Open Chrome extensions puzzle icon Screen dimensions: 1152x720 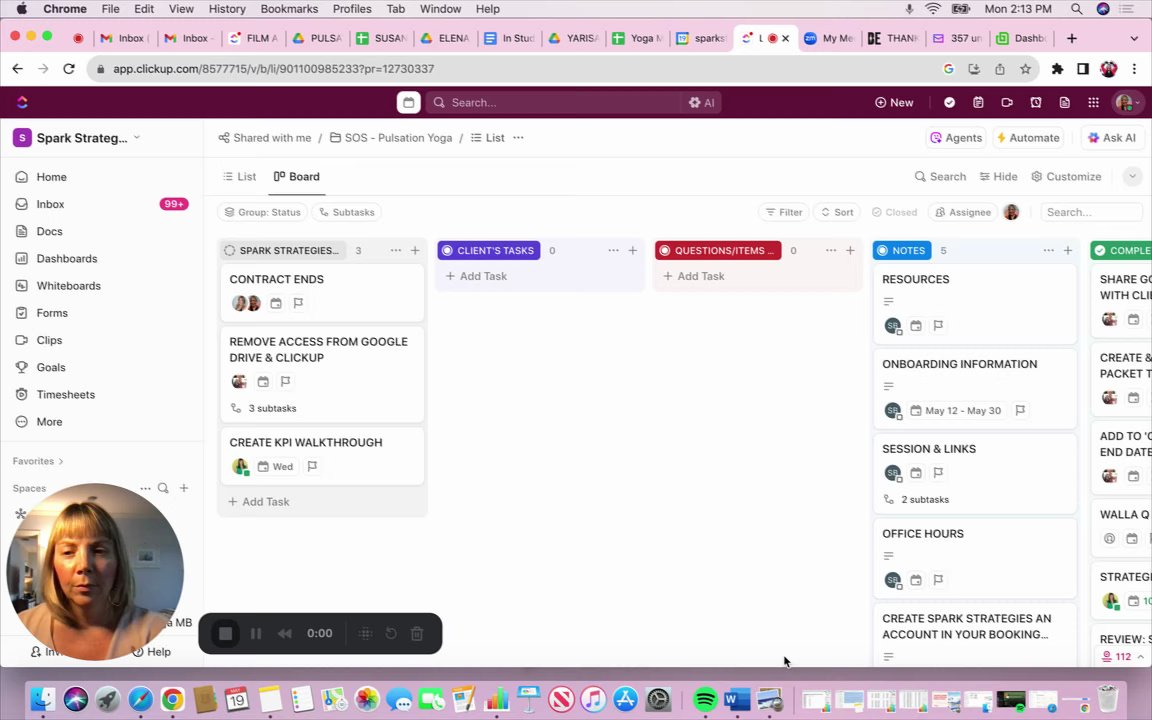pos(1057,69)
